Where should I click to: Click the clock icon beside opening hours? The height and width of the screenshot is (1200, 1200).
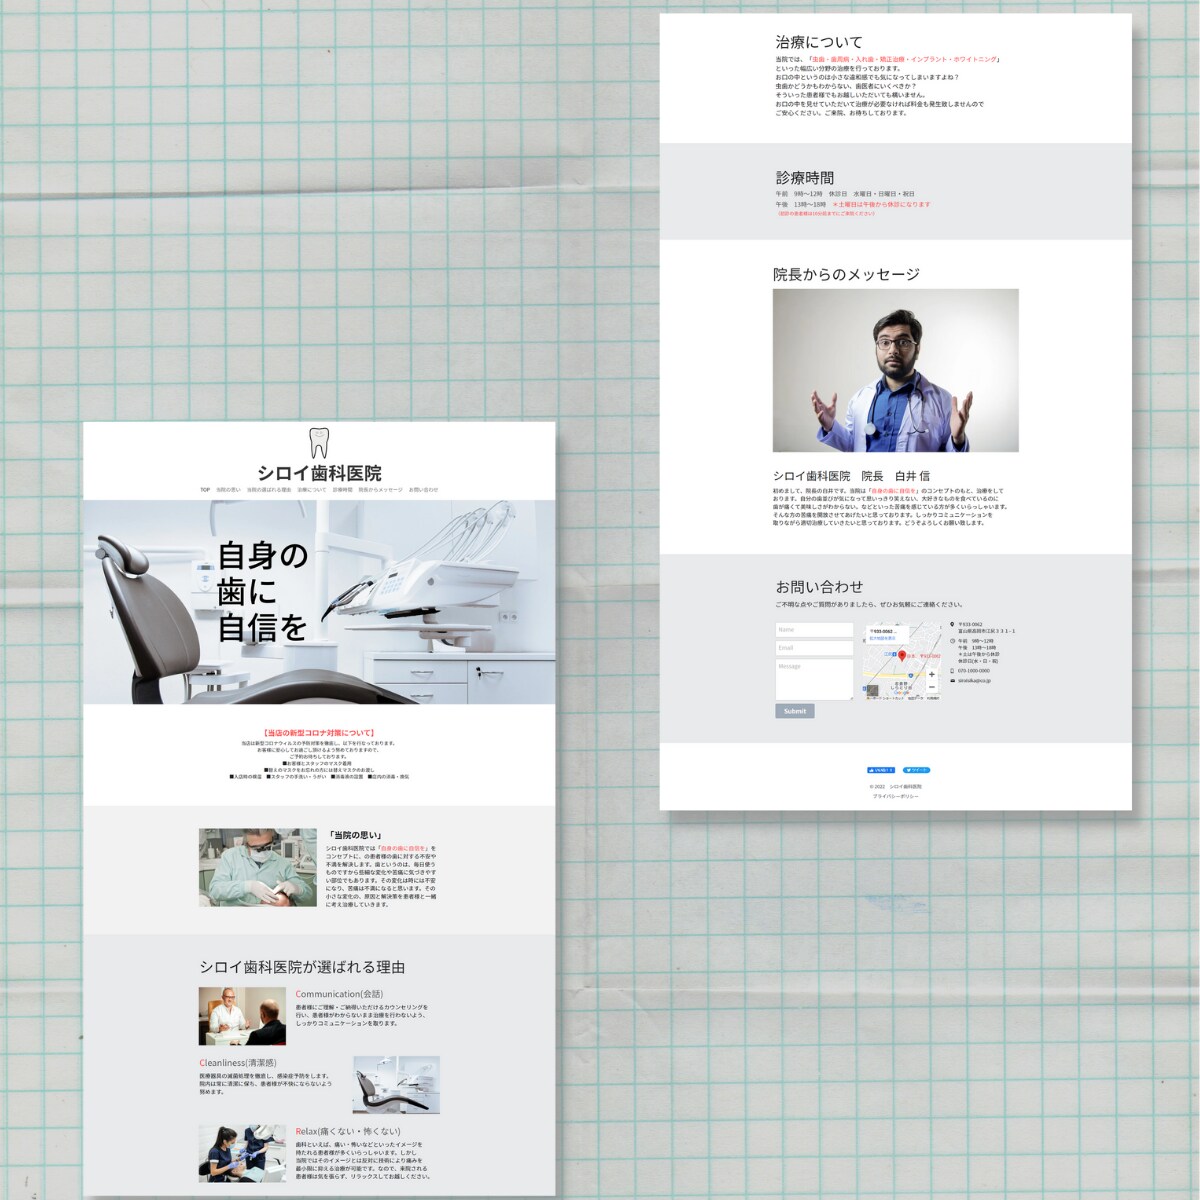click(952, 640)
